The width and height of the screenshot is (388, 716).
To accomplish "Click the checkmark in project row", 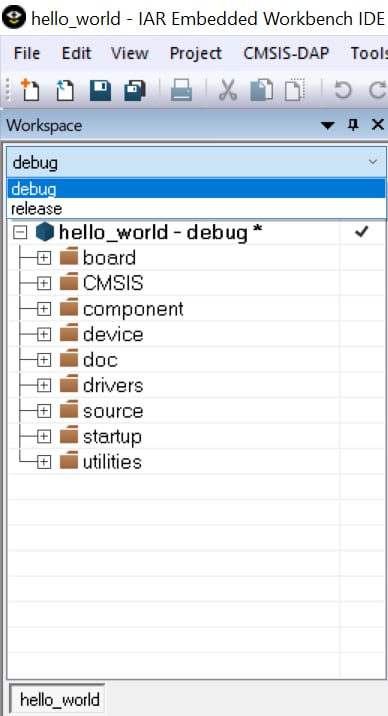I will click(x=361, y=232).
